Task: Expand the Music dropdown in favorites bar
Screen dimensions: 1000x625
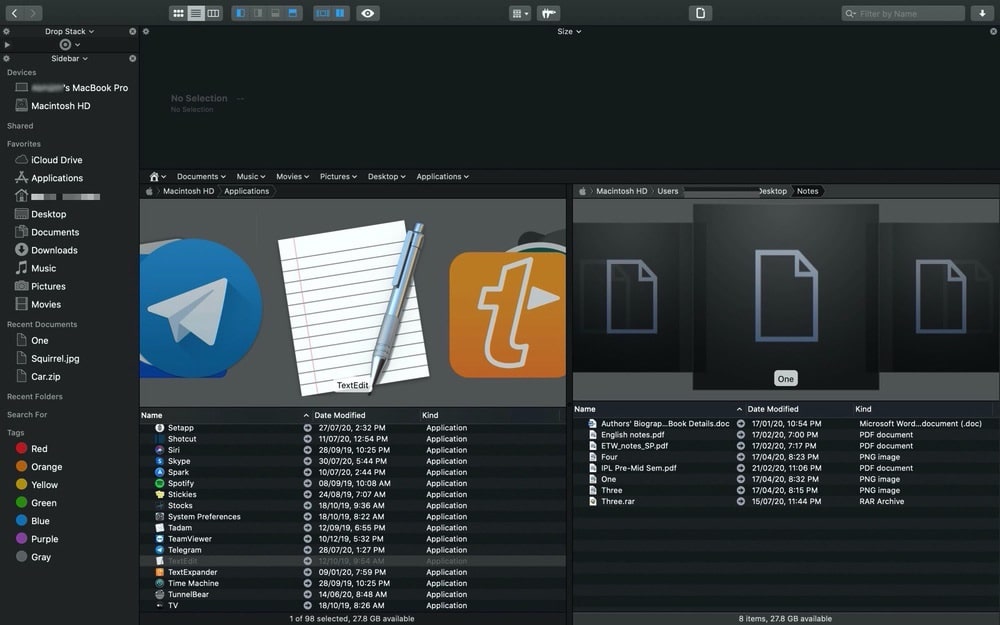Action: click(x=251, y=177)
